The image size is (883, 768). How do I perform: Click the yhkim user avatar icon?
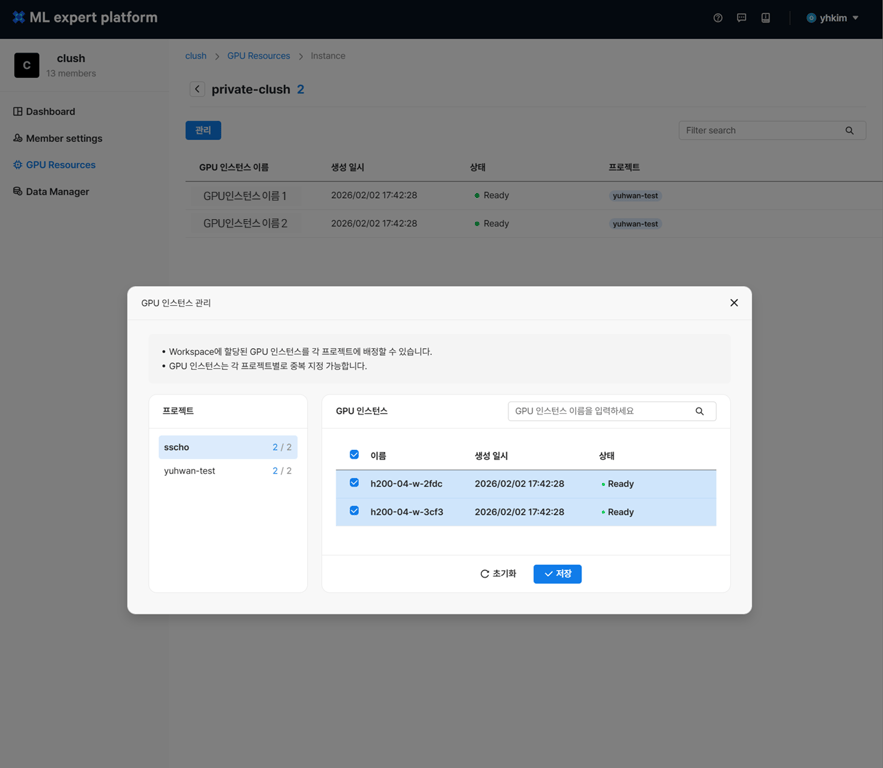811,18
